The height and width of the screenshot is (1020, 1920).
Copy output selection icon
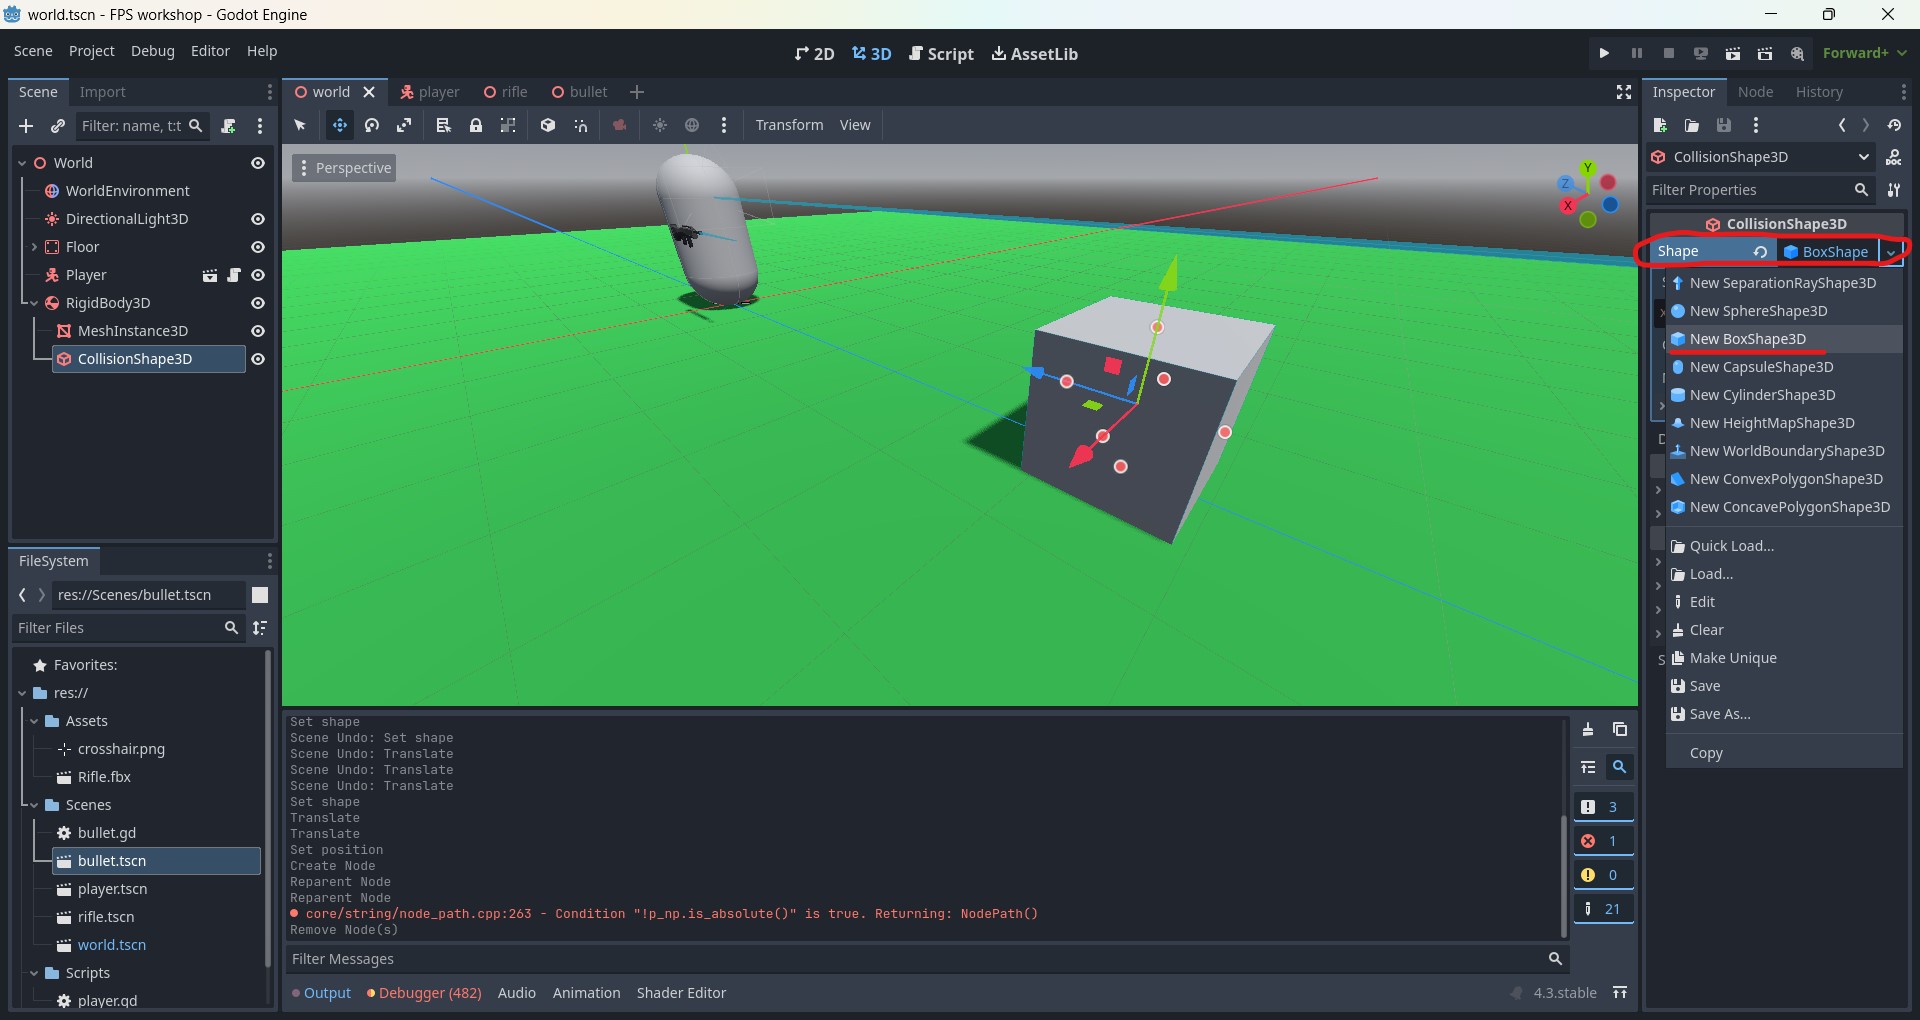(x=1620, y=730)
